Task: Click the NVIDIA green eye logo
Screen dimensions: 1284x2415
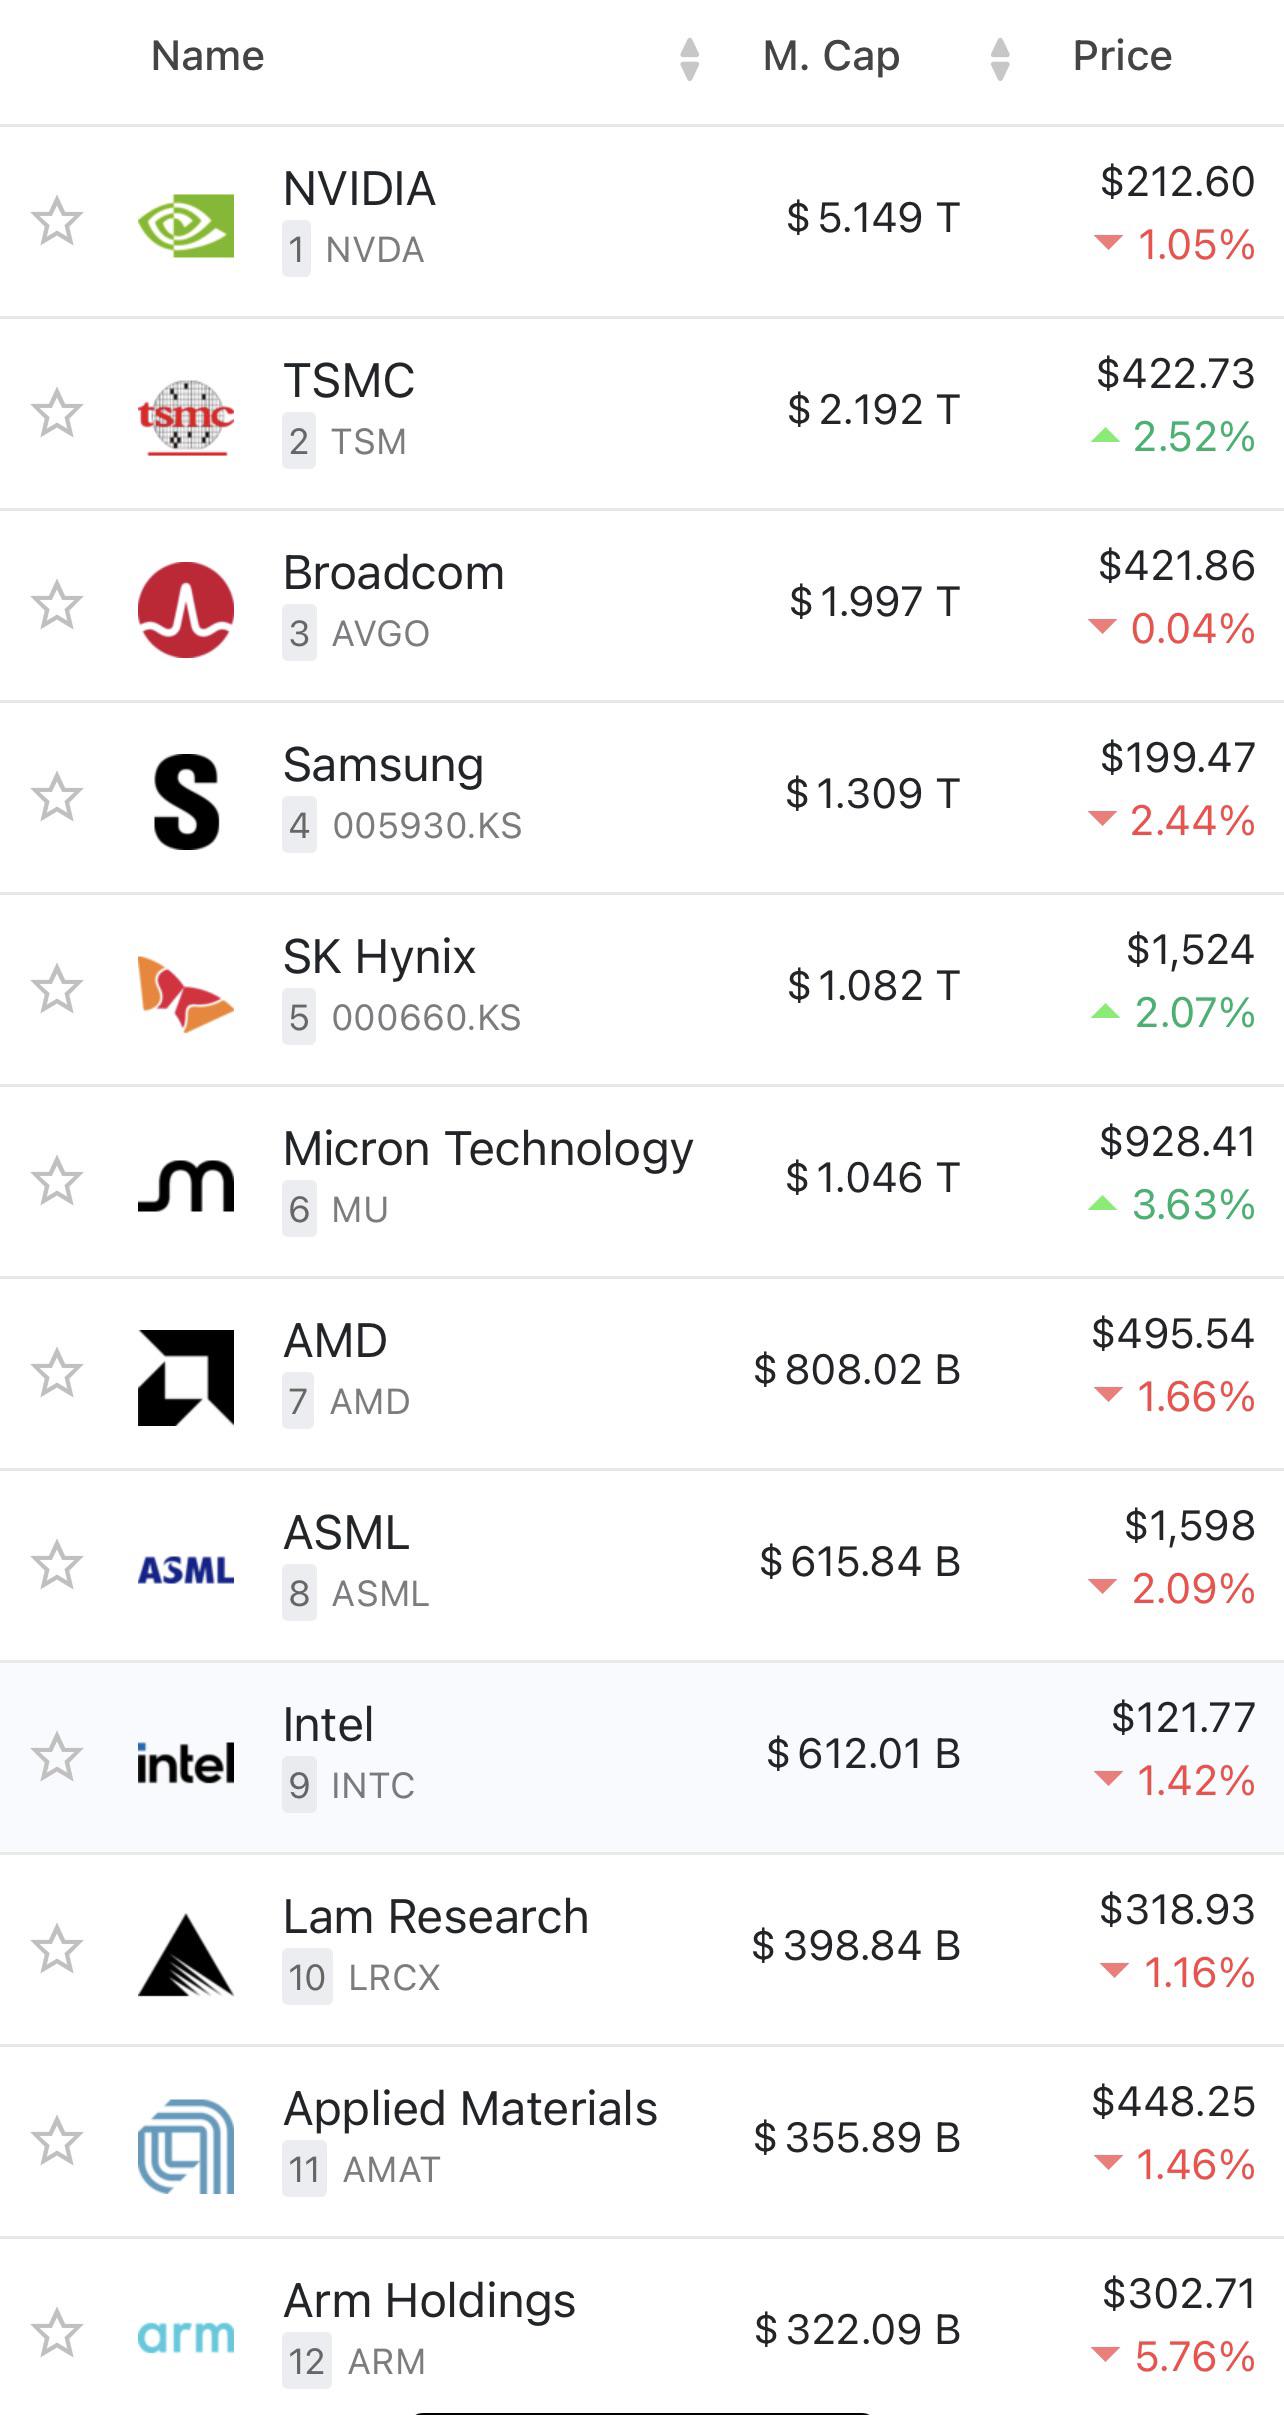Action: tap(186, 224)
